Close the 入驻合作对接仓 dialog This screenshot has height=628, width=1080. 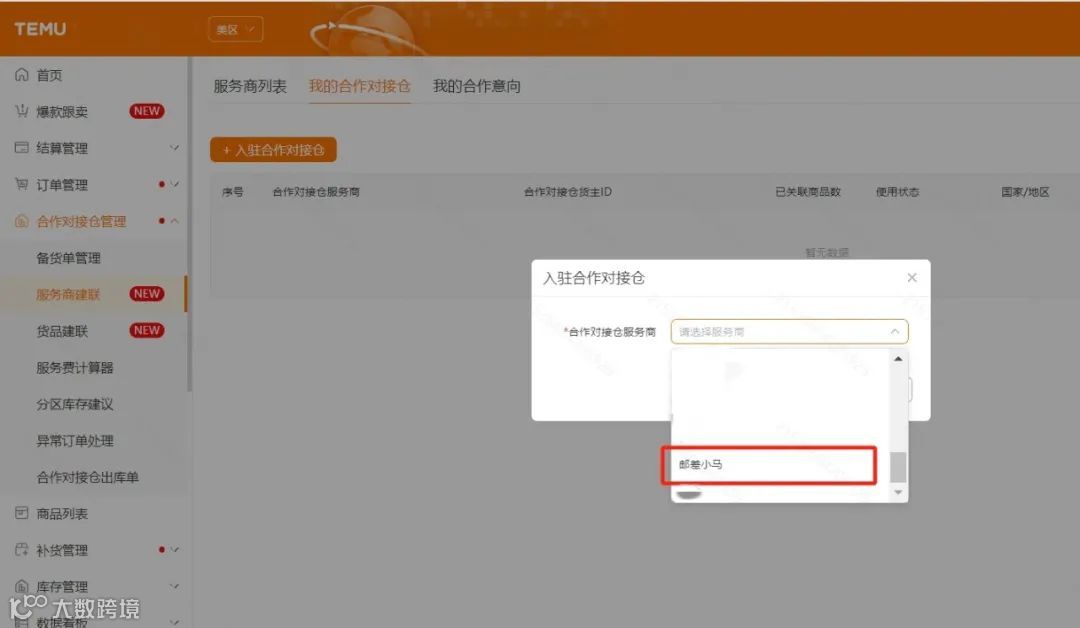point(912,278)
